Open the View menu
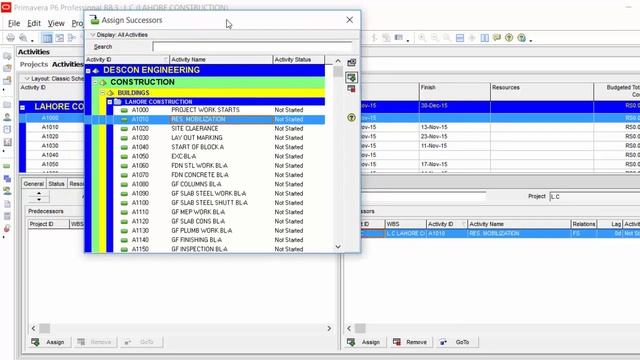This screenshot has width=640, height=360. pyautogui.click(x=56, y=23)
